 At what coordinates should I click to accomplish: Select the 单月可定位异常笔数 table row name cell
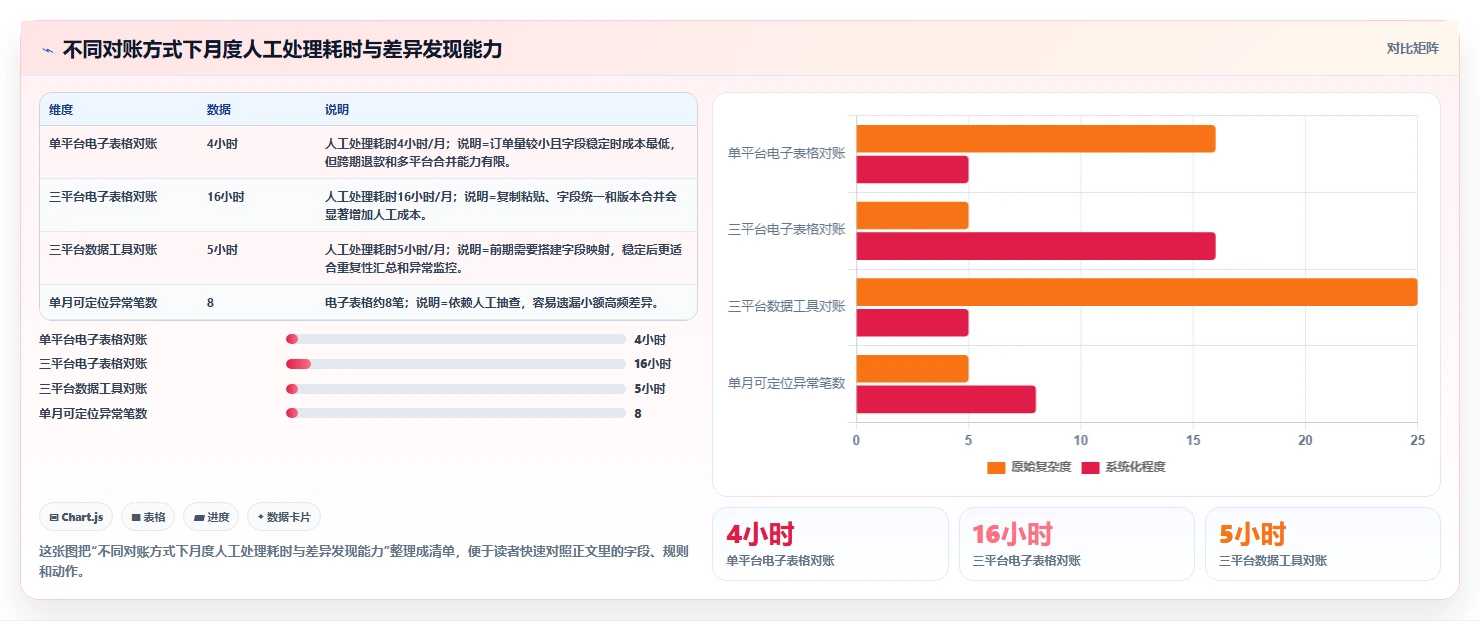[103, 303]
